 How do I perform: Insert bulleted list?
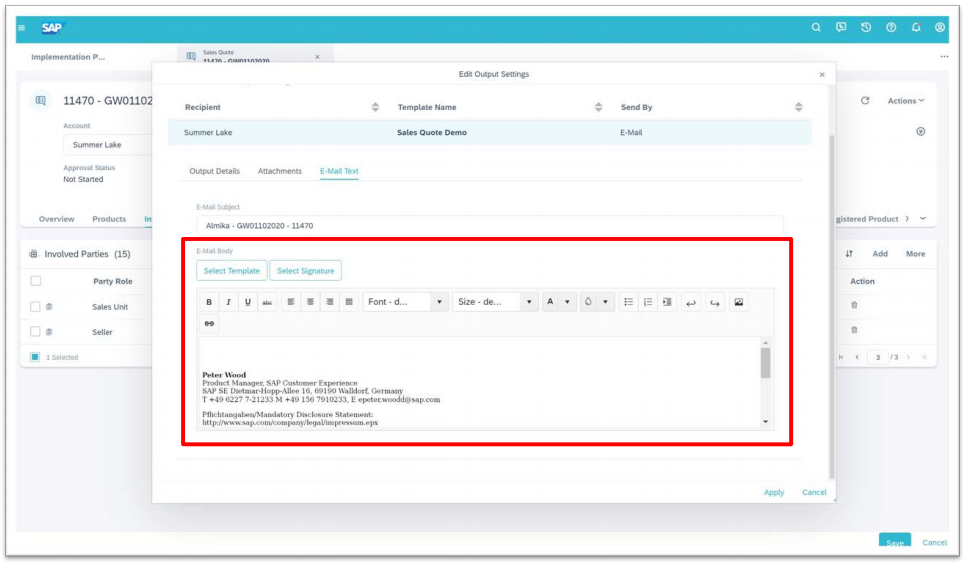coord(628,302)
